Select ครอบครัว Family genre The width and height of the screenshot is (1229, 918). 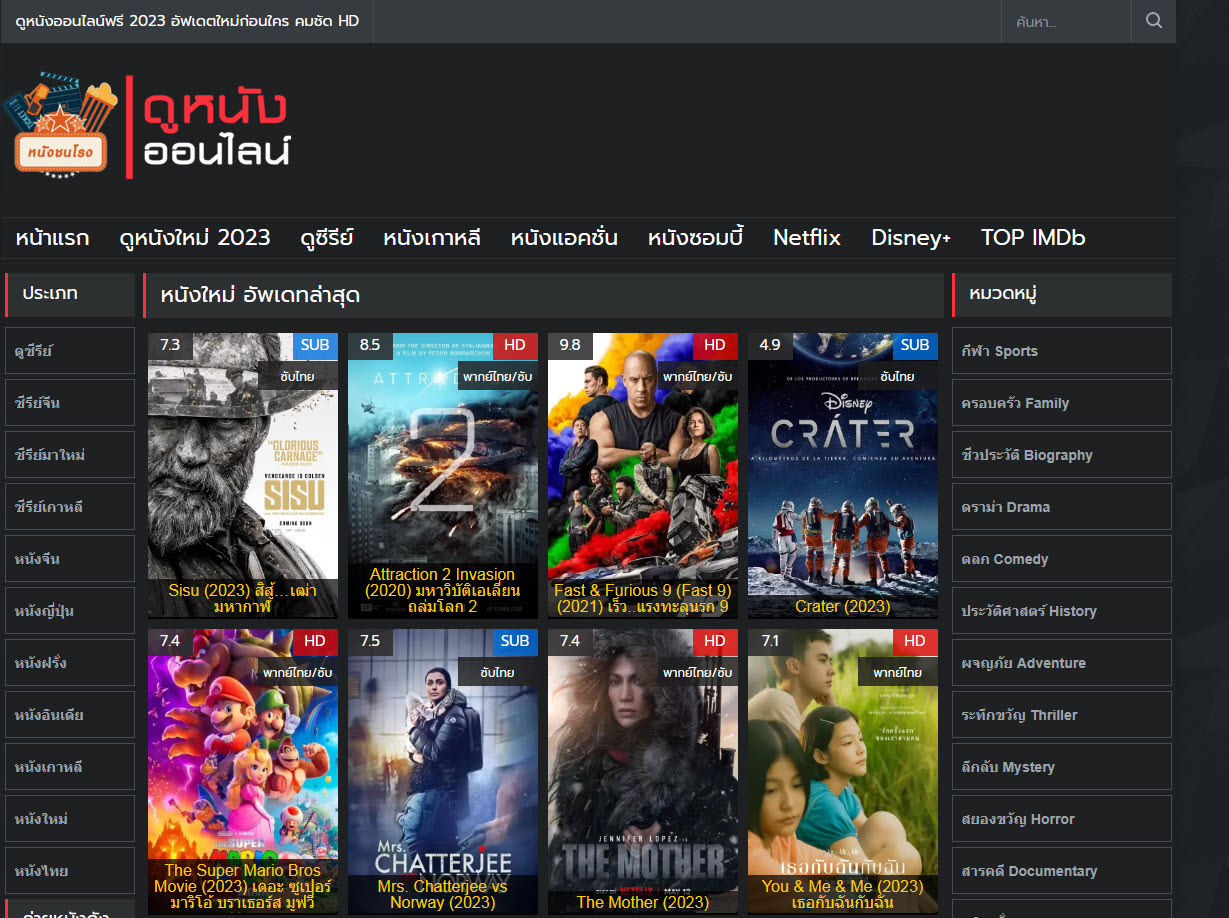[x=1062, y=403]
